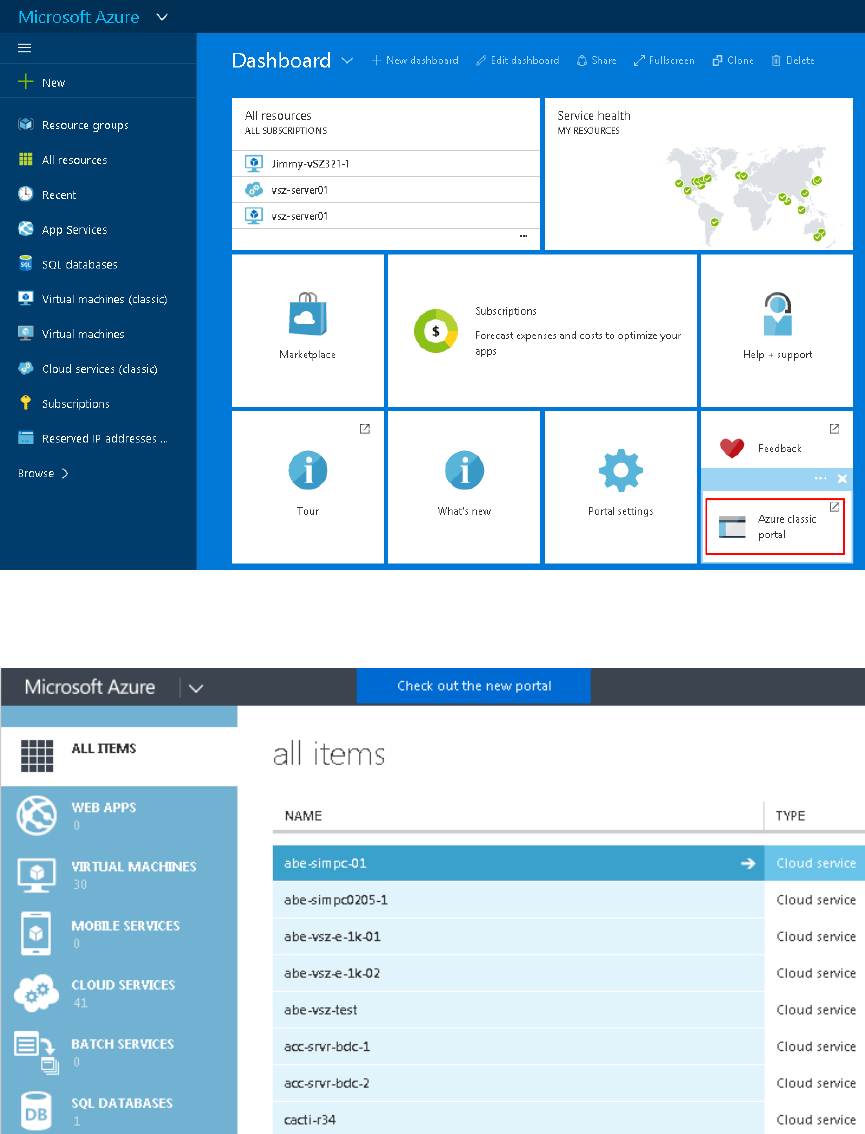Select All resources grid icon
The image size is (865, 1134).
[25, 159]
